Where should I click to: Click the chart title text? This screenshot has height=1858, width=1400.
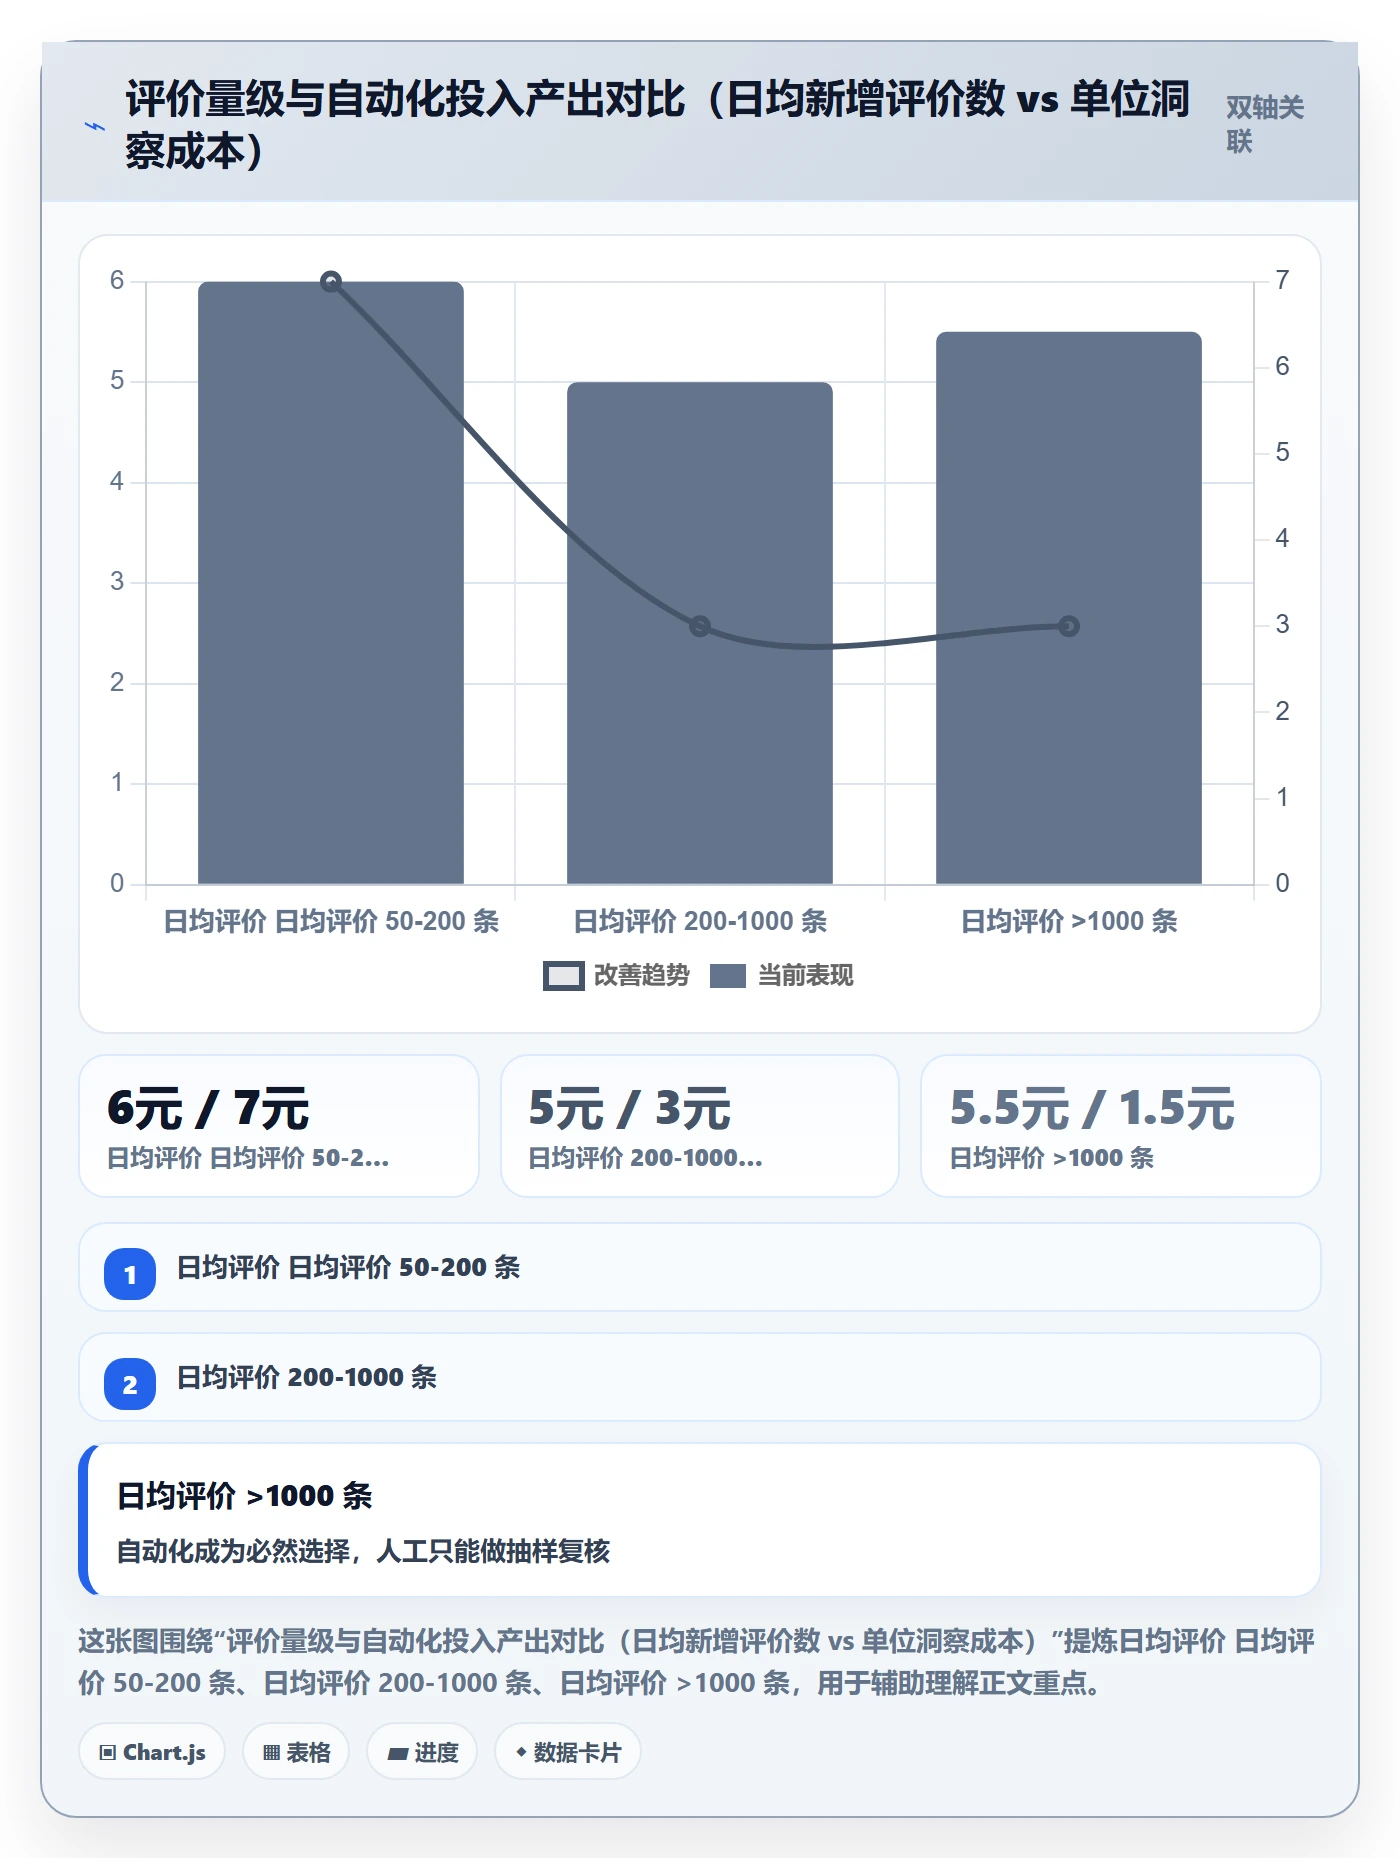point(658,125)
